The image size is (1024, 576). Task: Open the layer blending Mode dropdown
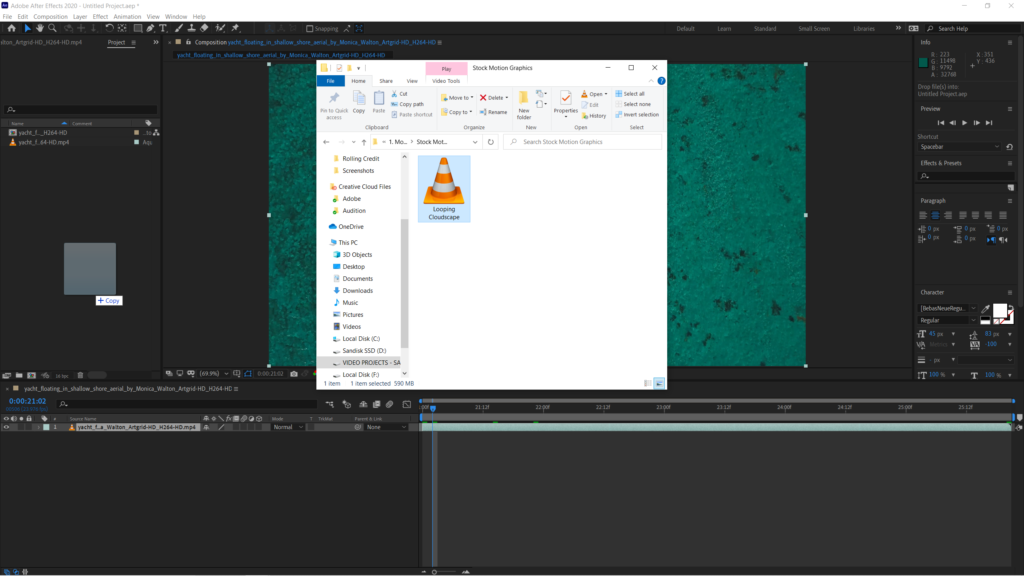(x=288, y=427)
